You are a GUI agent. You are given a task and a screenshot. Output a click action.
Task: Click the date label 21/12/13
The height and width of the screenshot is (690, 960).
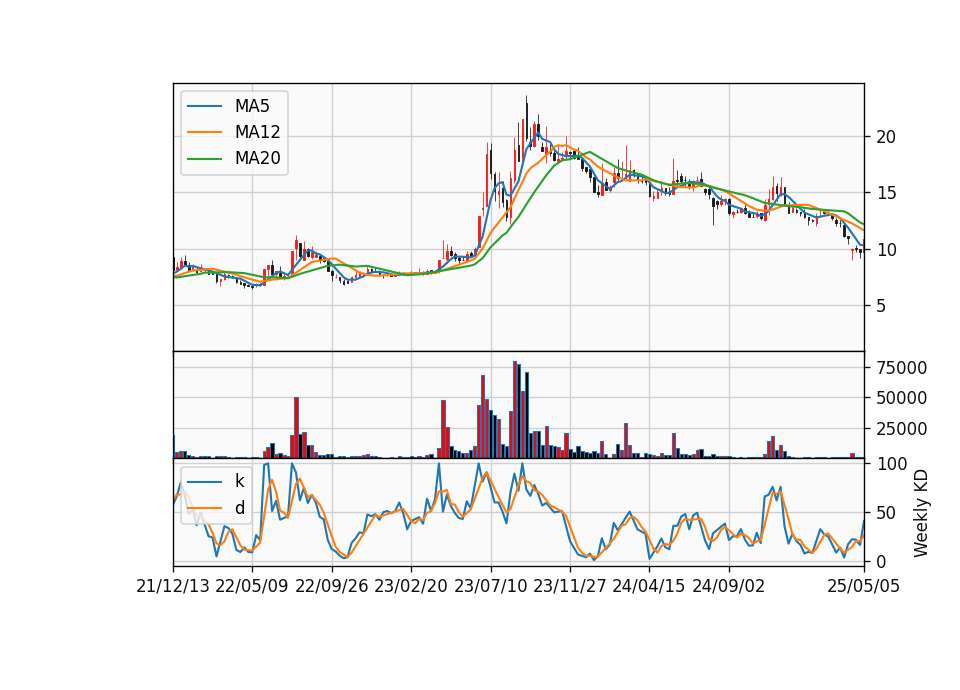173,587
